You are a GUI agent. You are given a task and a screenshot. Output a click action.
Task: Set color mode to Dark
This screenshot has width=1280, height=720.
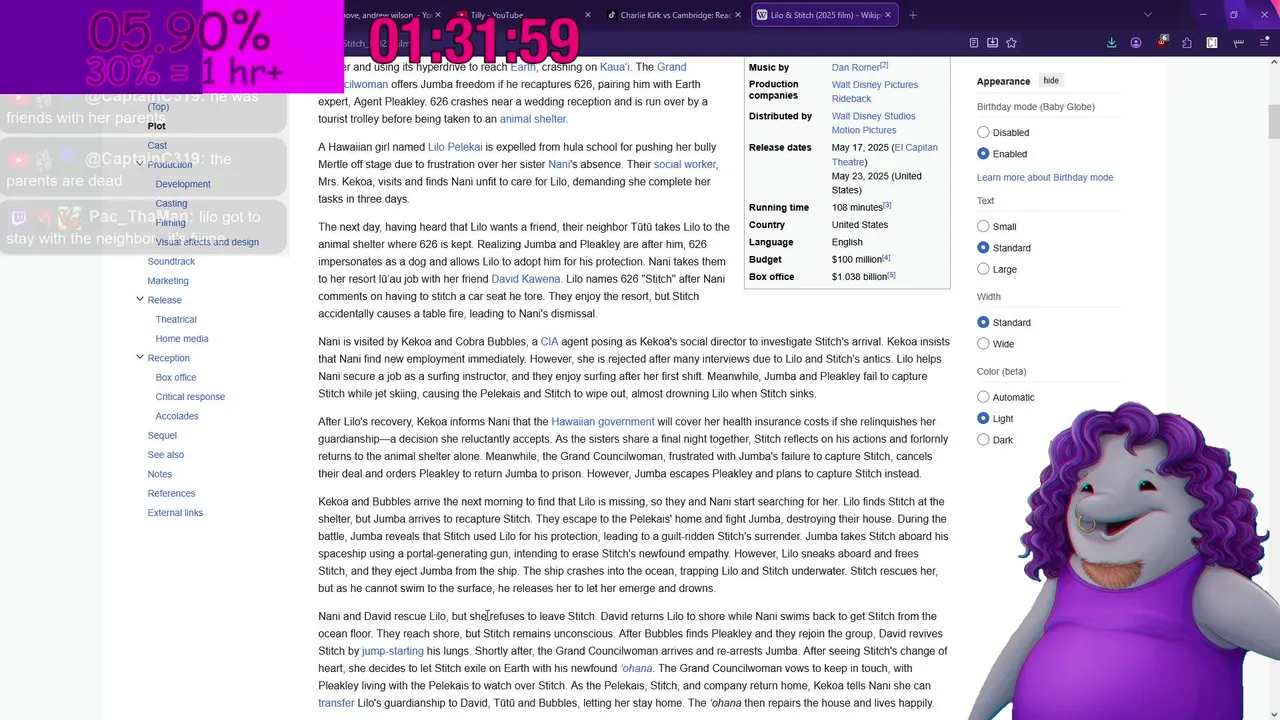pos(983,440)
